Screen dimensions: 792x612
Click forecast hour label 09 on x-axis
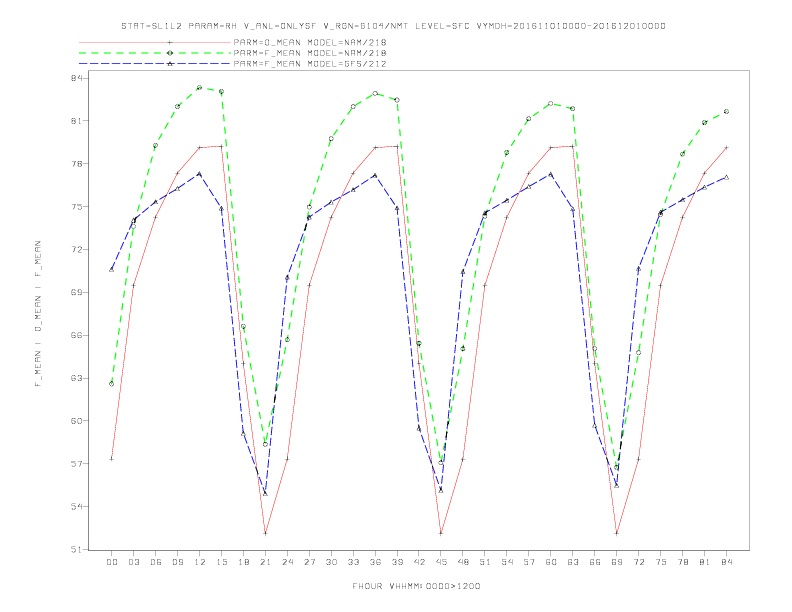[177, 562]
